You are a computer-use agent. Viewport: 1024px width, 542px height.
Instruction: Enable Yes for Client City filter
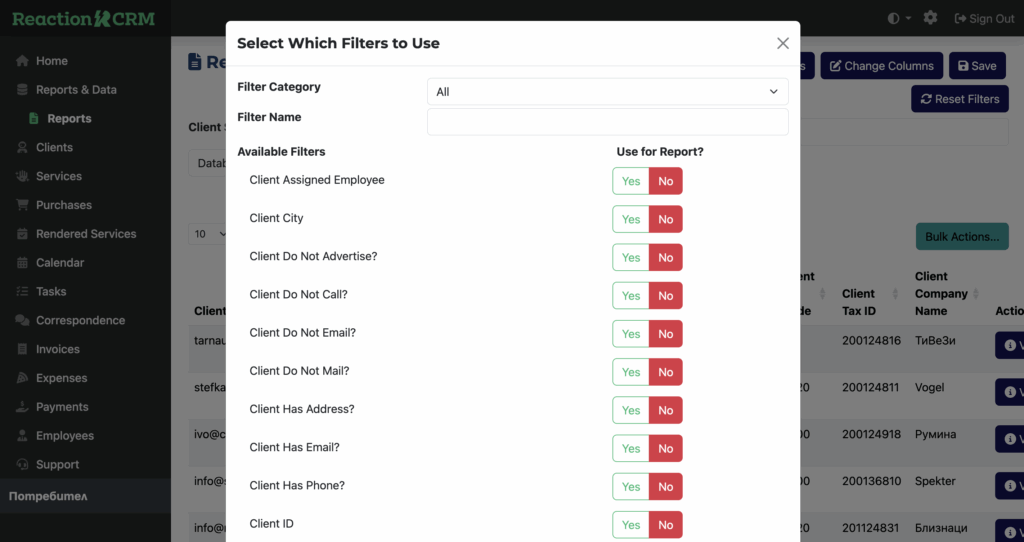point(631,219)
